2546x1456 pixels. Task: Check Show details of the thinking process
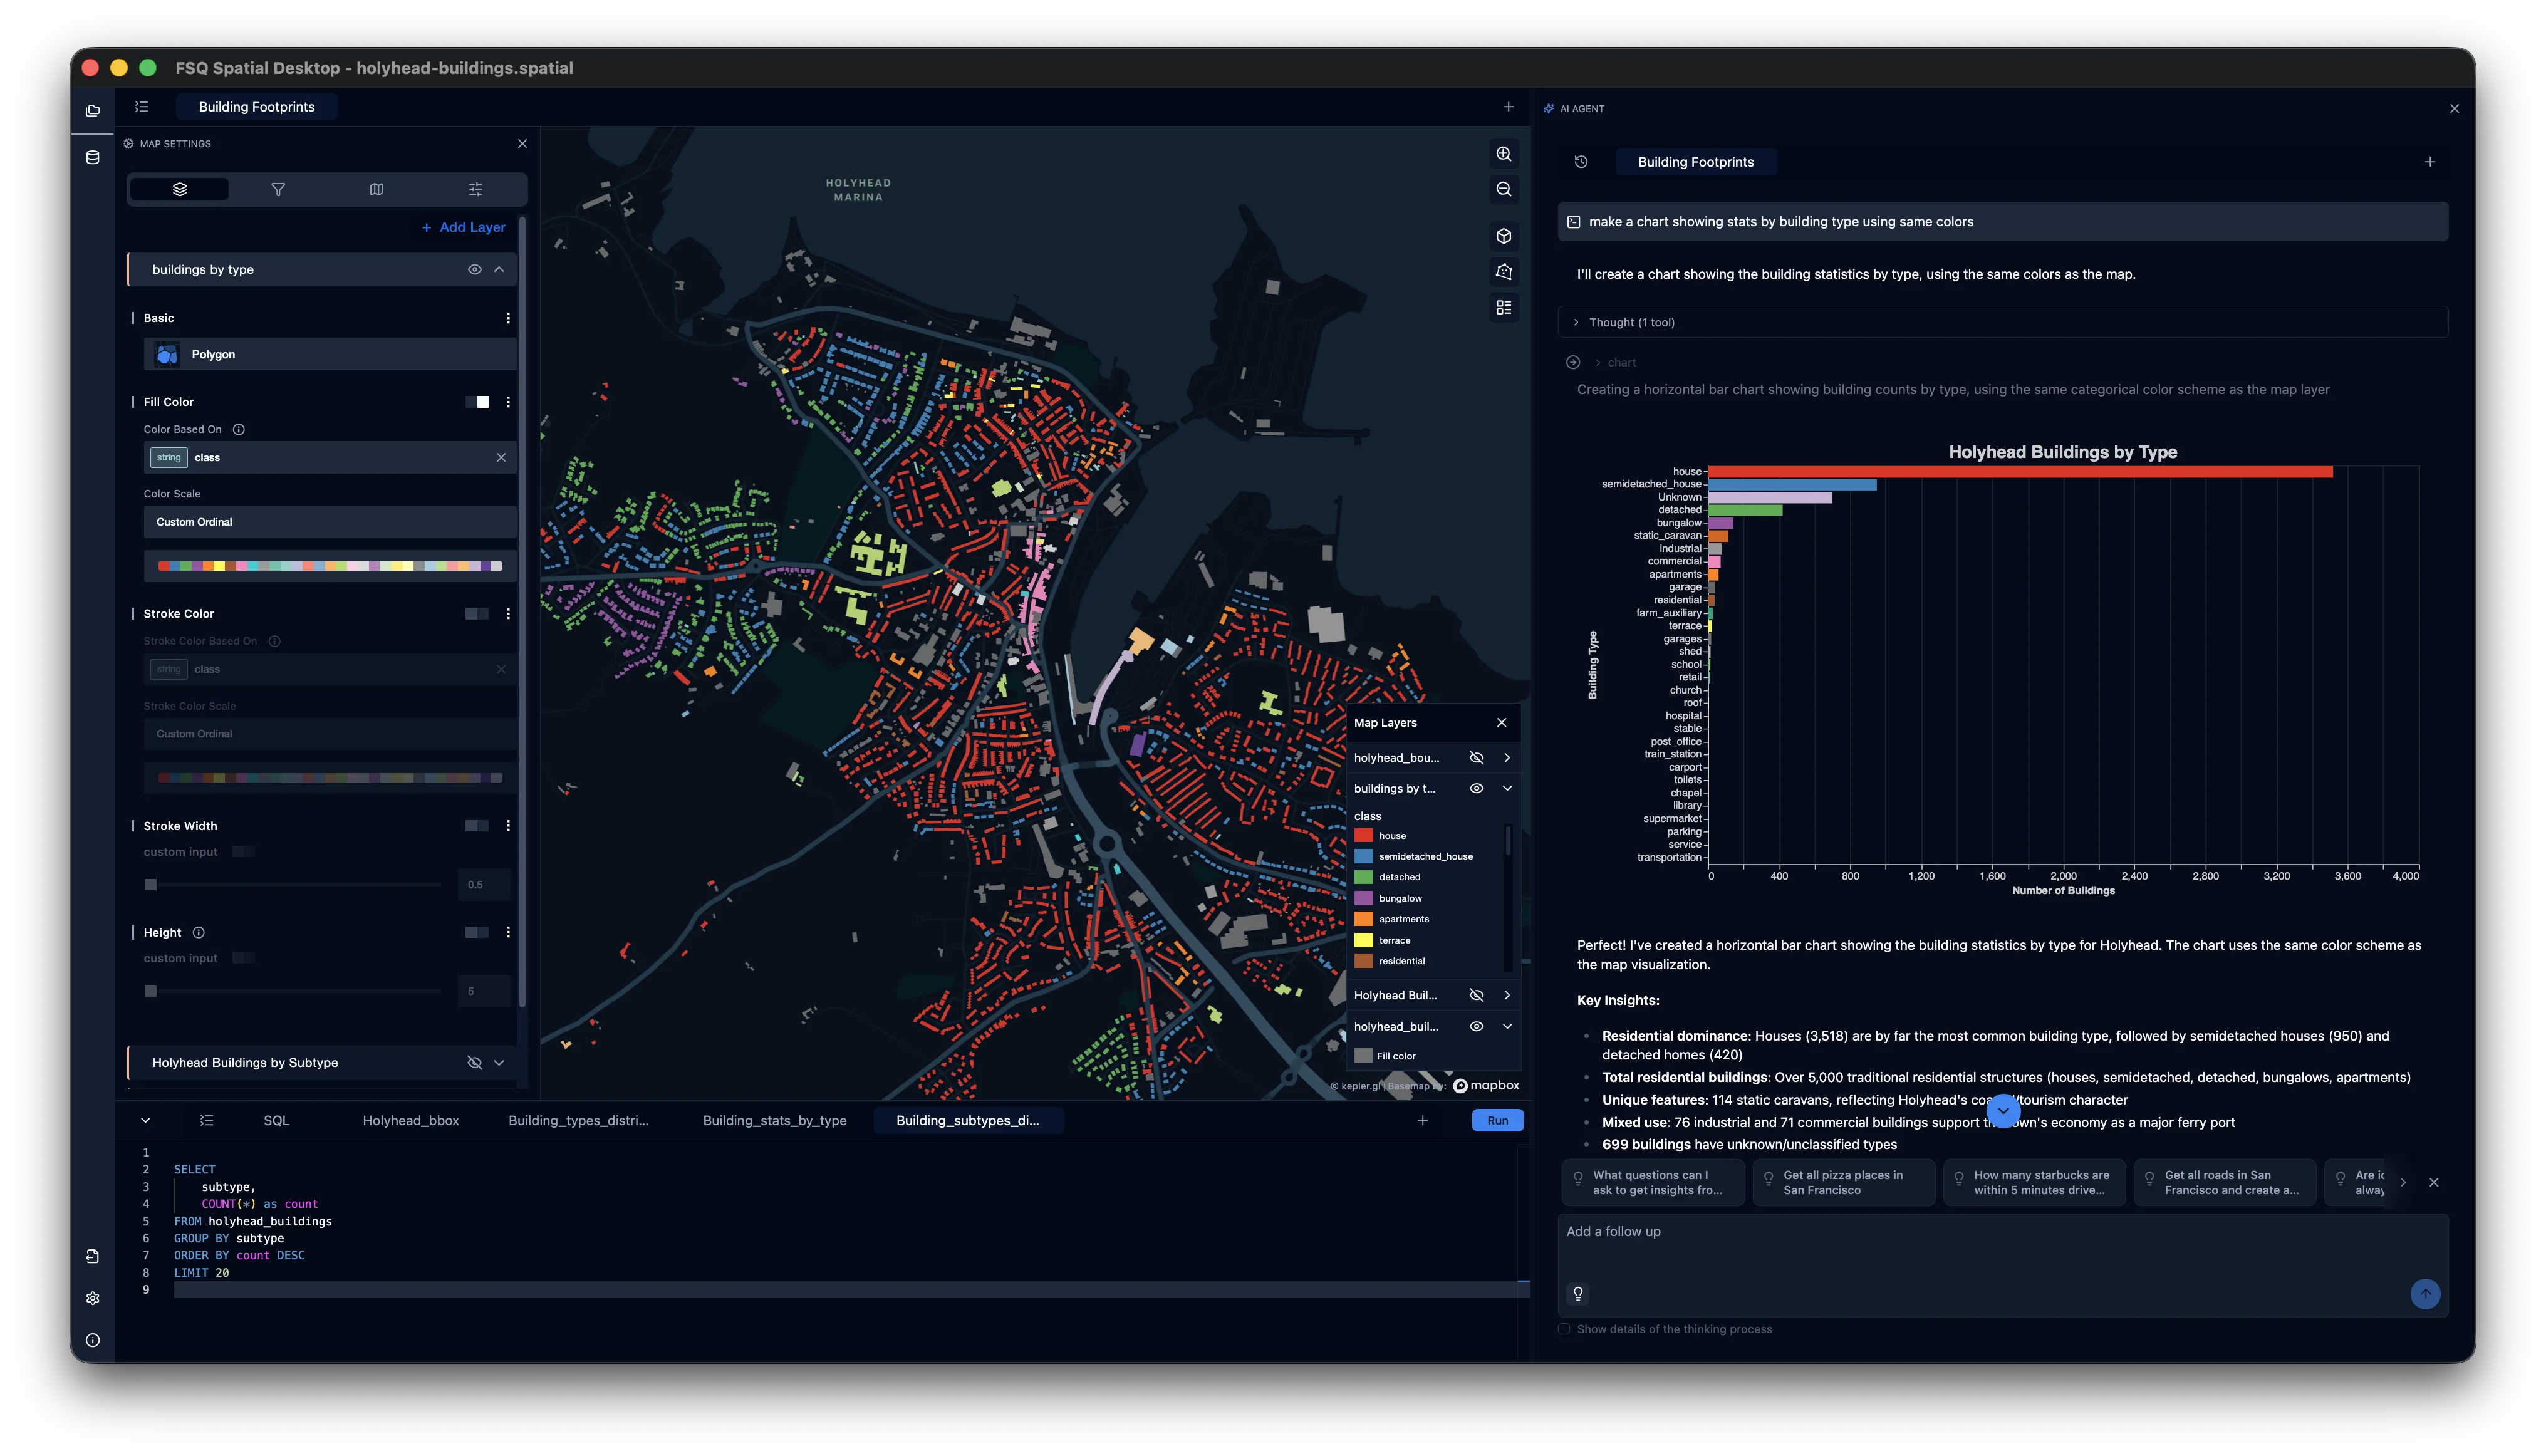click(x=1564, y=1329)
